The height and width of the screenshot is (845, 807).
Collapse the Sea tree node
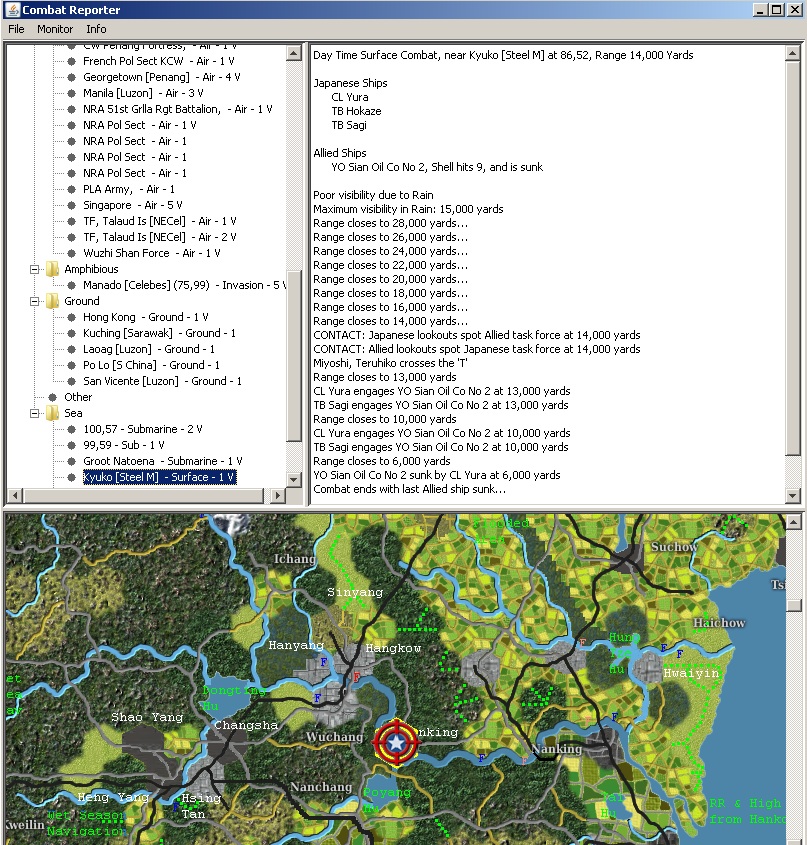pyautogui.click(x=35, y=413)
